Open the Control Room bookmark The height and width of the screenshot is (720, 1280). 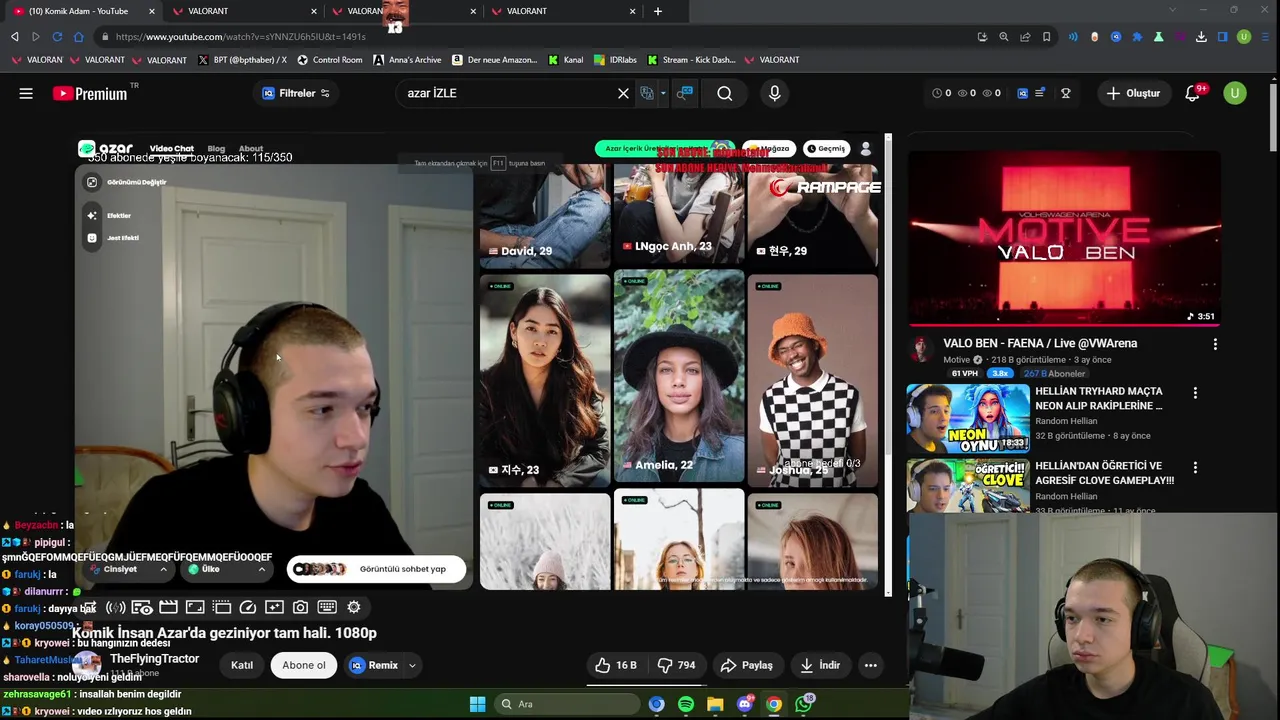point(330,60)
